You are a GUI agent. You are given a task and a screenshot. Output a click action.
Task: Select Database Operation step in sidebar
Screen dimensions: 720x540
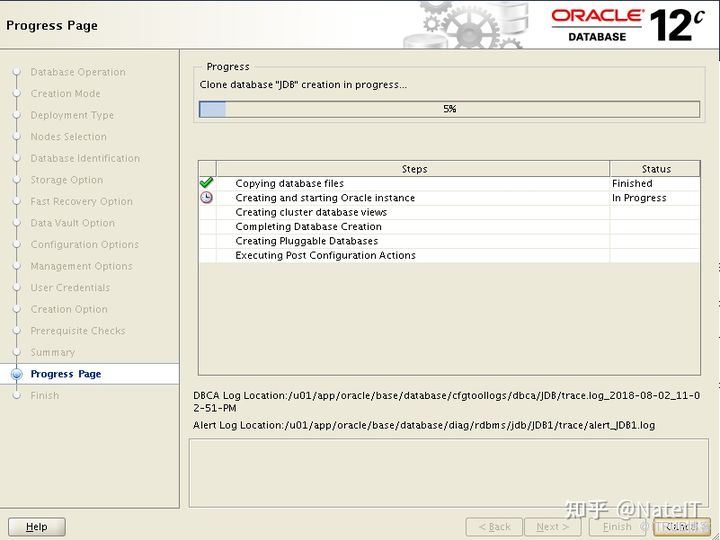78,72
